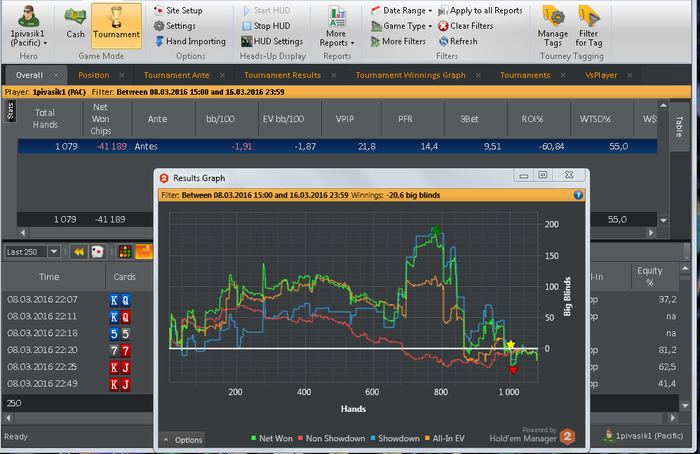Open Filter for Tag
The height and width of the screenshot is (454, 700).
(x=588, y=26)
